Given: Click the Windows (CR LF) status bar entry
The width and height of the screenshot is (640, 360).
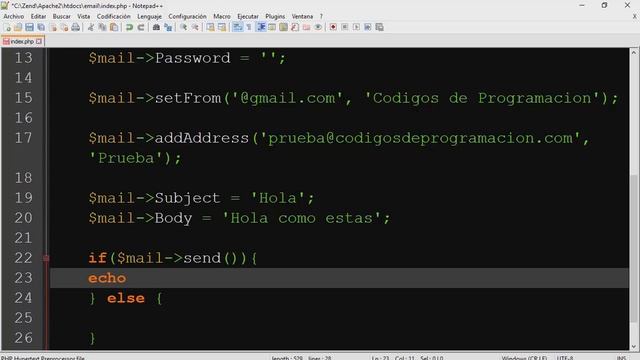Looking at the screenshot, I should pos(524,358).
